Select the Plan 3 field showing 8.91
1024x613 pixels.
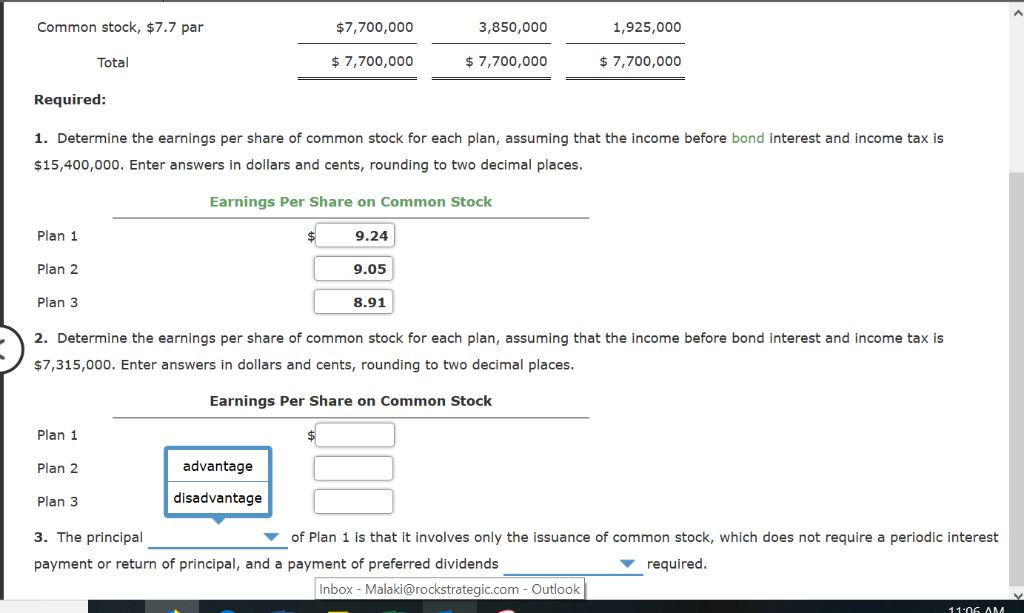(353, 301)
